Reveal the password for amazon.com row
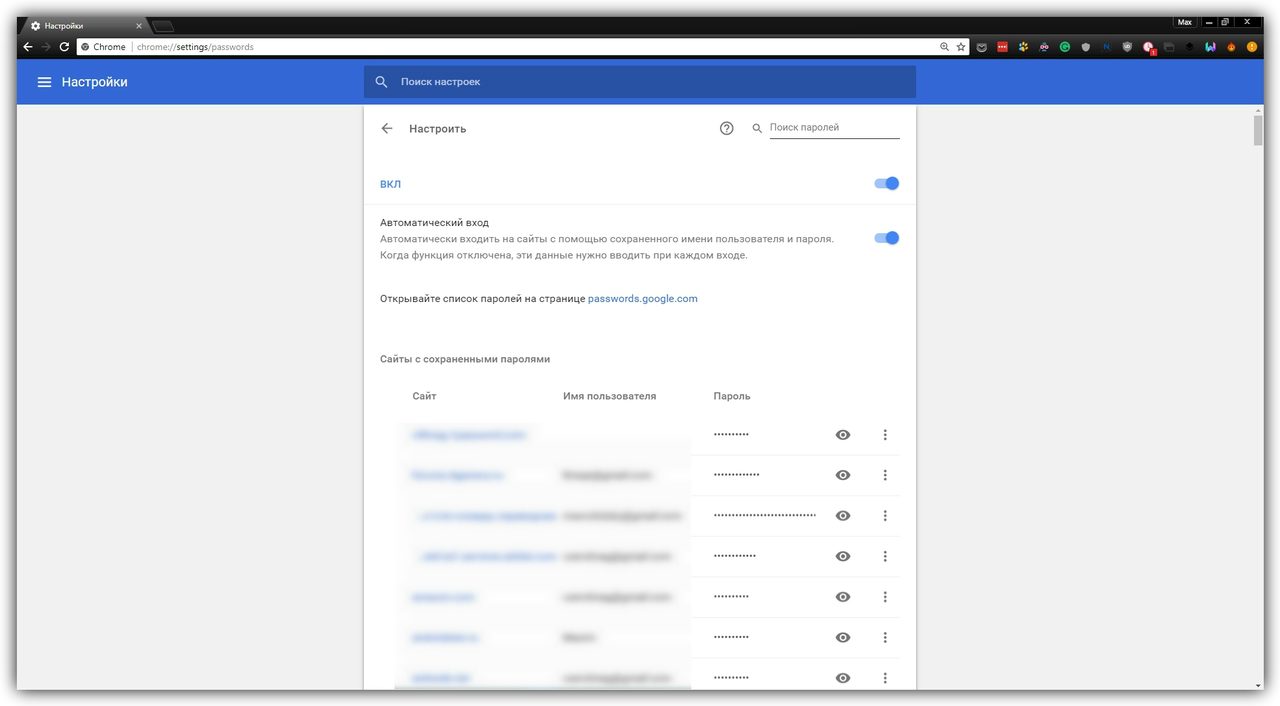 coord(843,597)
